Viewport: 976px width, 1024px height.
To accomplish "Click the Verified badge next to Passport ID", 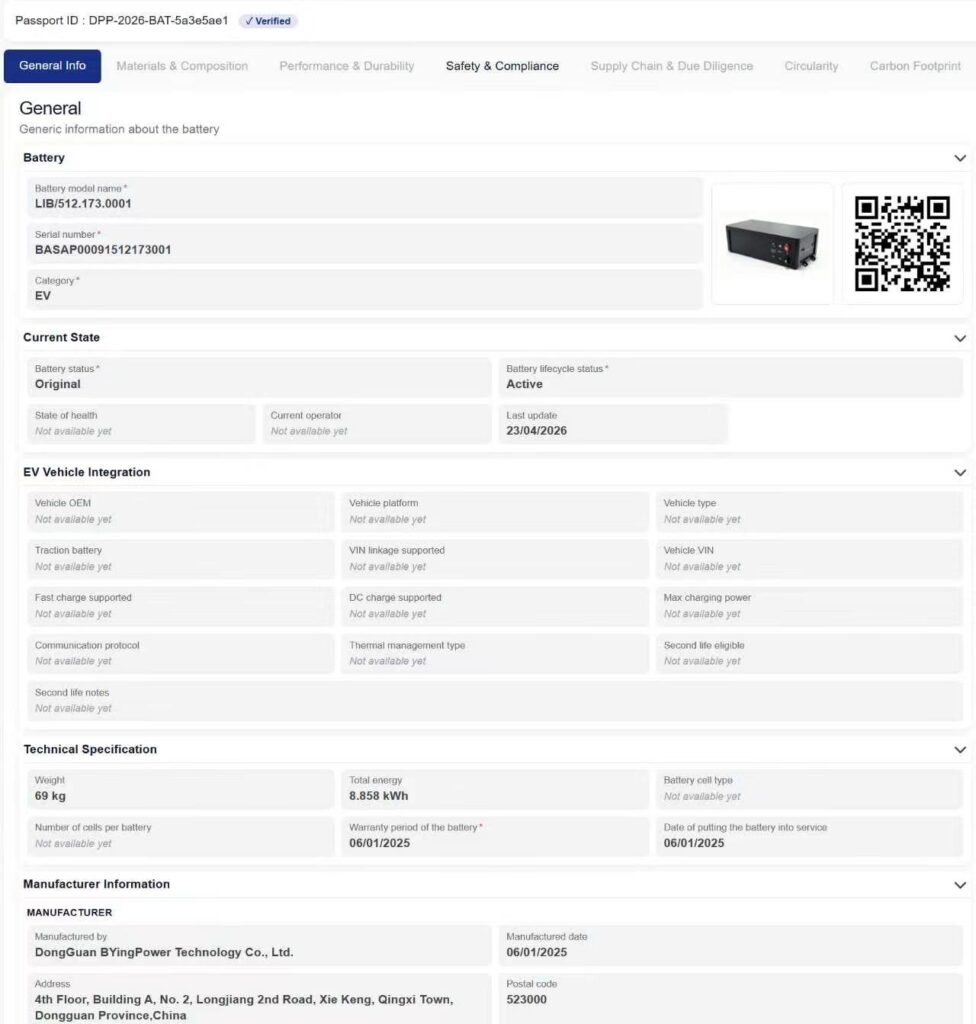I will pos(268,21).
